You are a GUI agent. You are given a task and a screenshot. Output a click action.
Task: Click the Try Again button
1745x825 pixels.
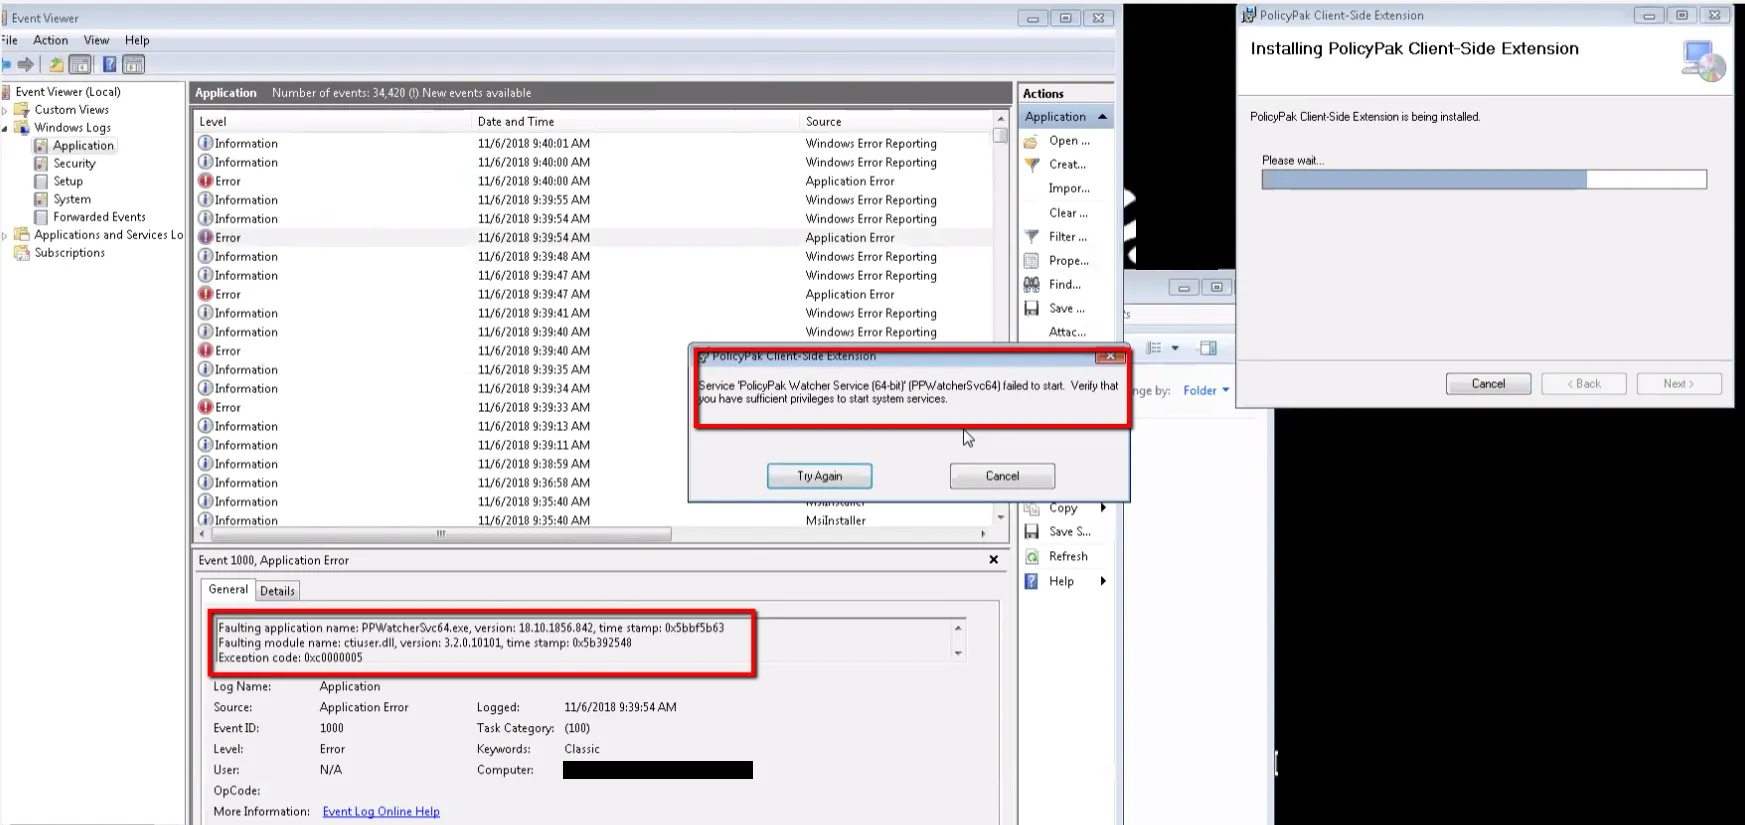pyautogui.click(x=819, y=477)
